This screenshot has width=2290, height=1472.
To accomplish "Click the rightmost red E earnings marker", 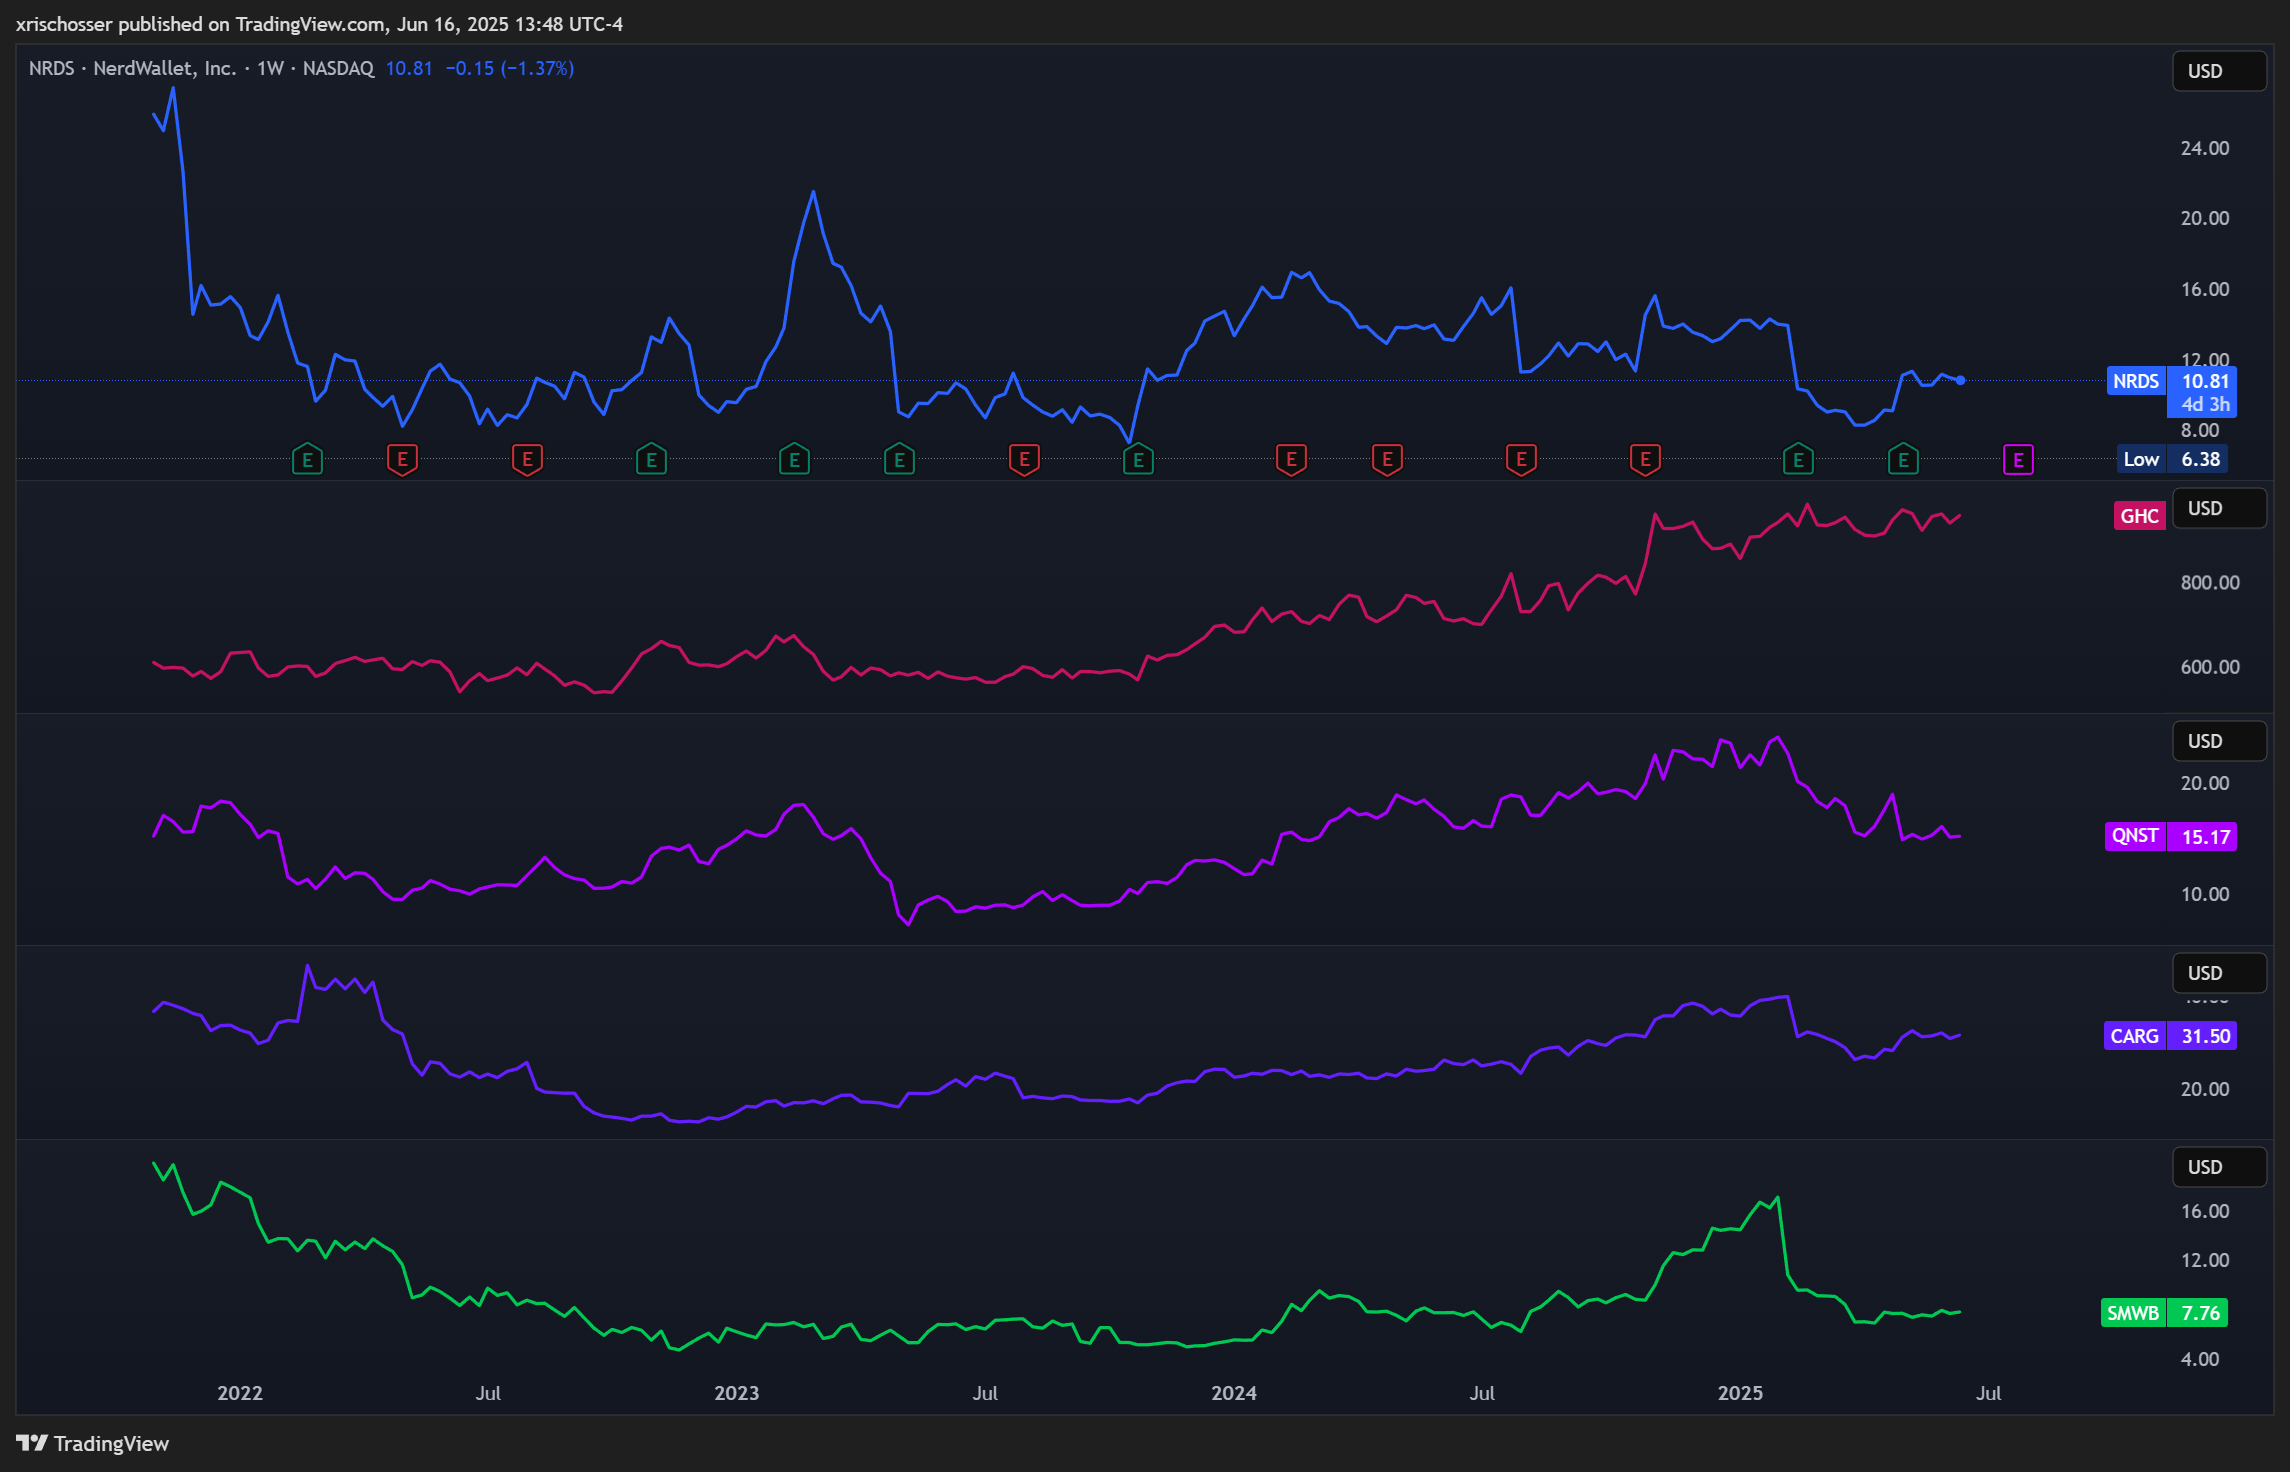I will tap(1645, 460).
